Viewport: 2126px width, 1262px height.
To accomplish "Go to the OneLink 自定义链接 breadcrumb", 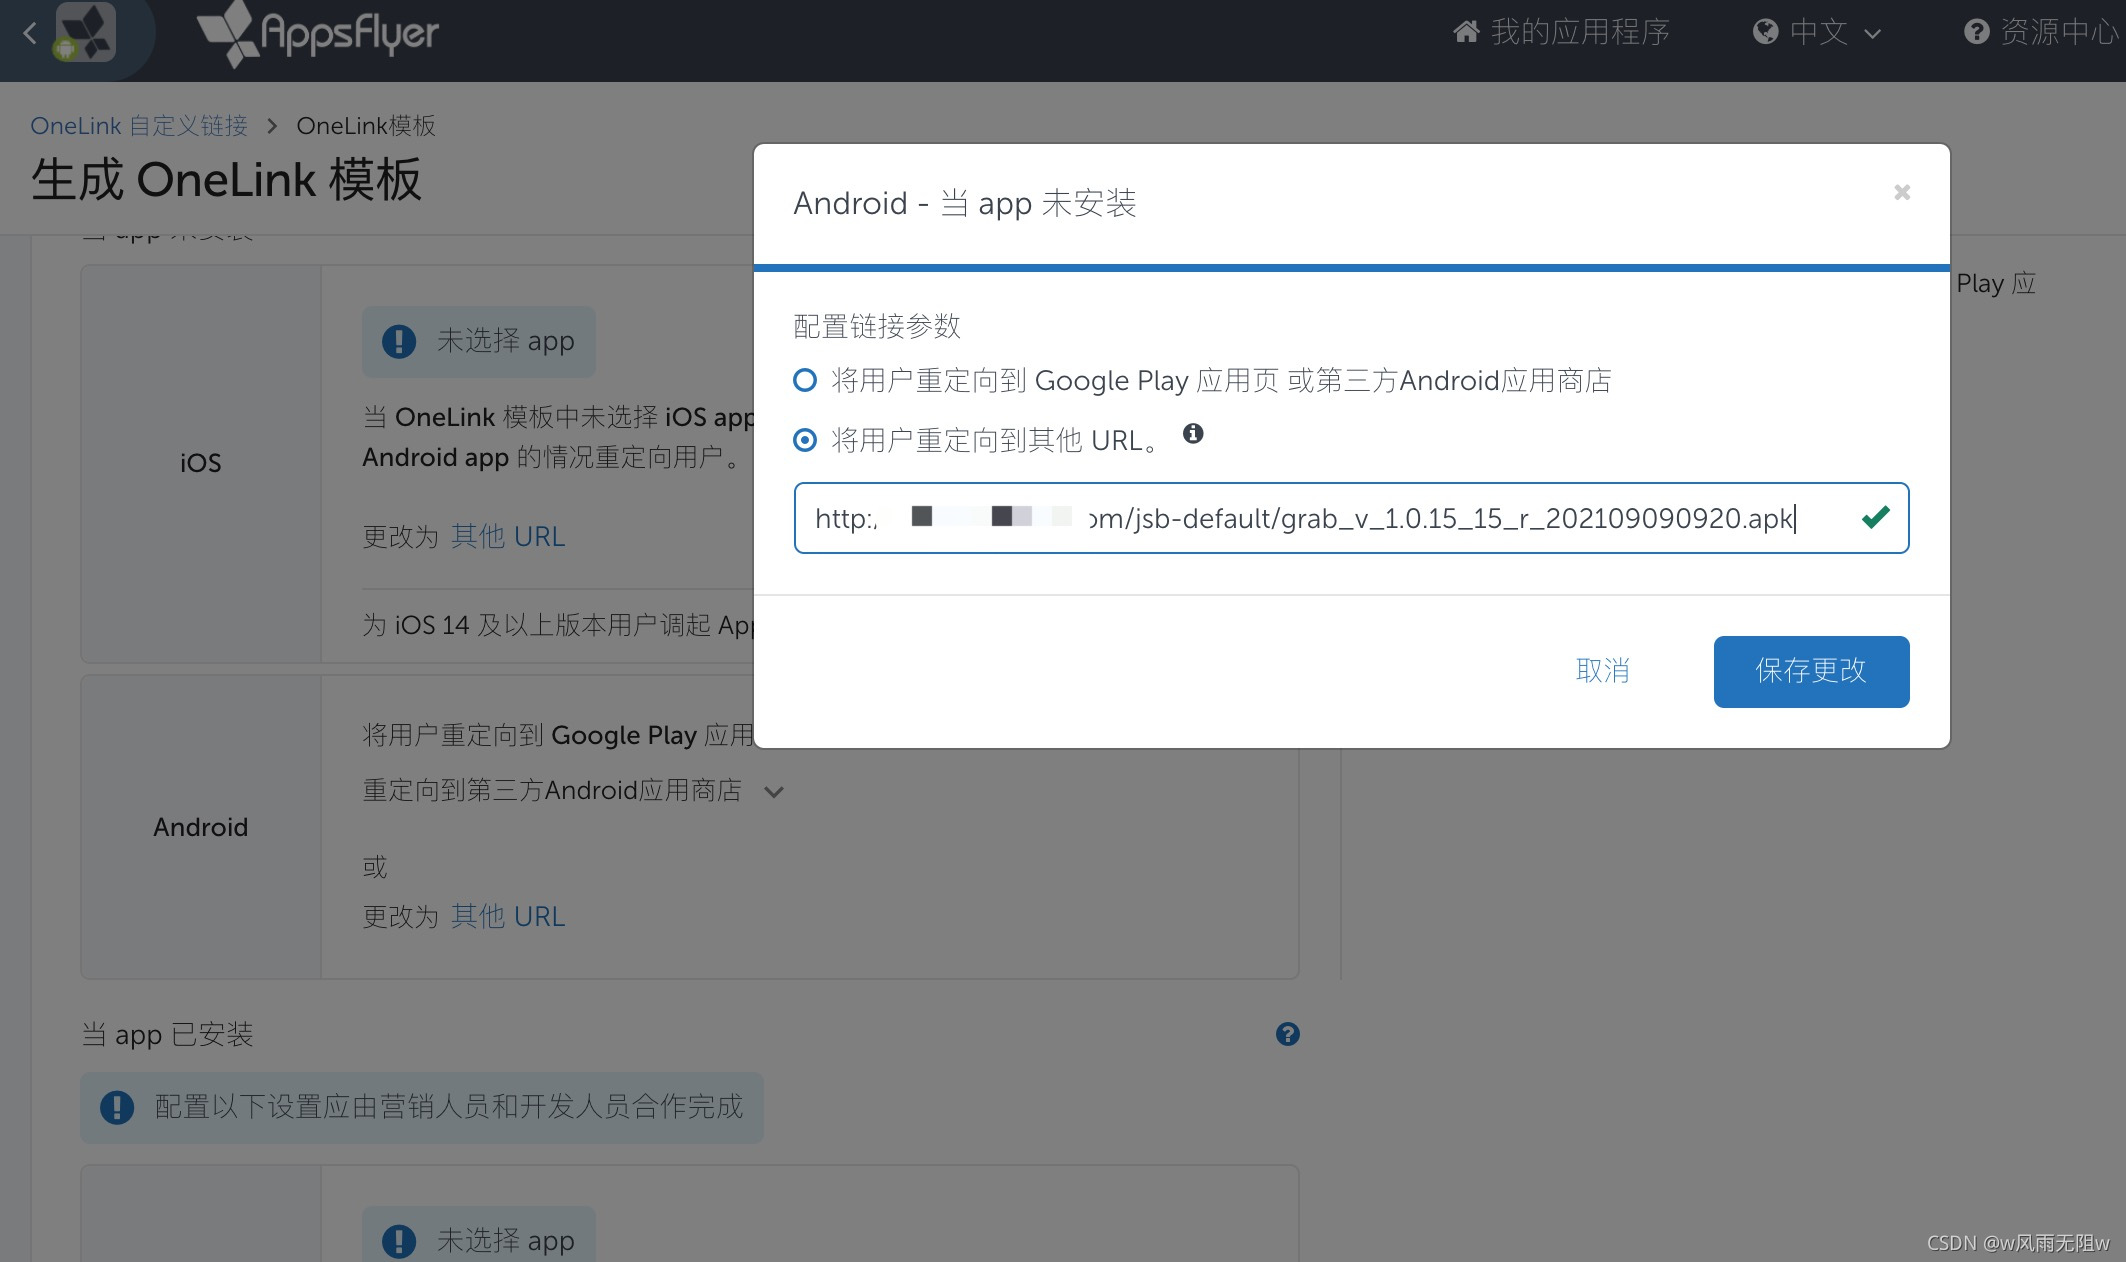I will (139, 125).
